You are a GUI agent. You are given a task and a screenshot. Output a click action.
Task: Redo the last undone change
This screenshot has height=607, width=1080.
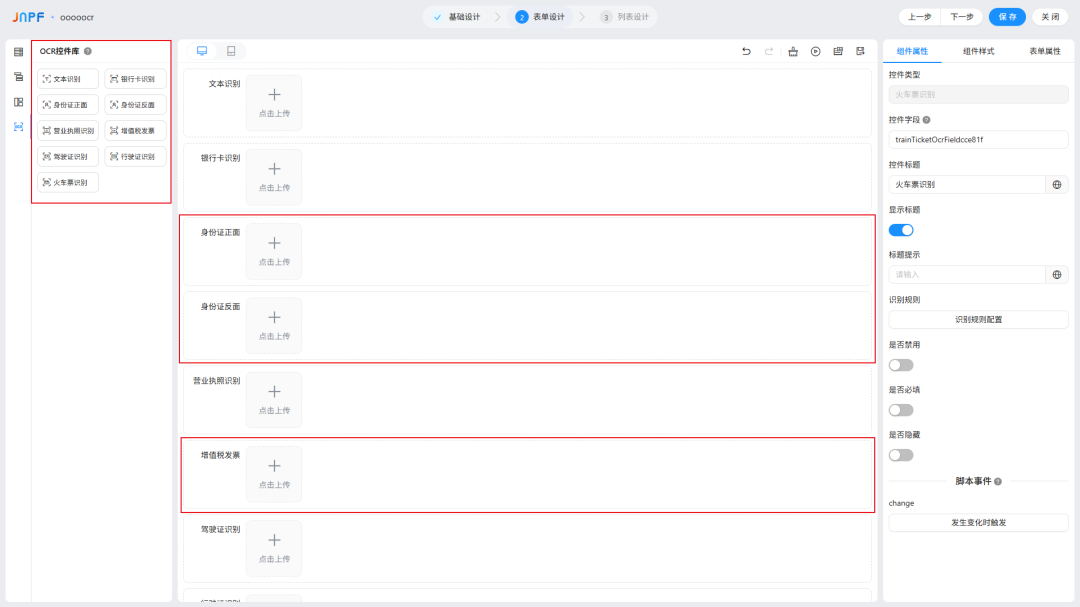click(x=769, y=51)
